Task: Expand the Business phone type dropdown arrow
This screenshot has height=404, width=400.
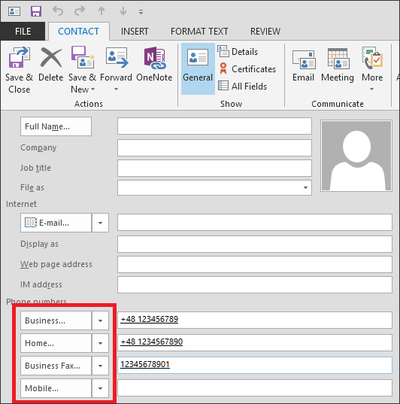Action: [100, 321]
